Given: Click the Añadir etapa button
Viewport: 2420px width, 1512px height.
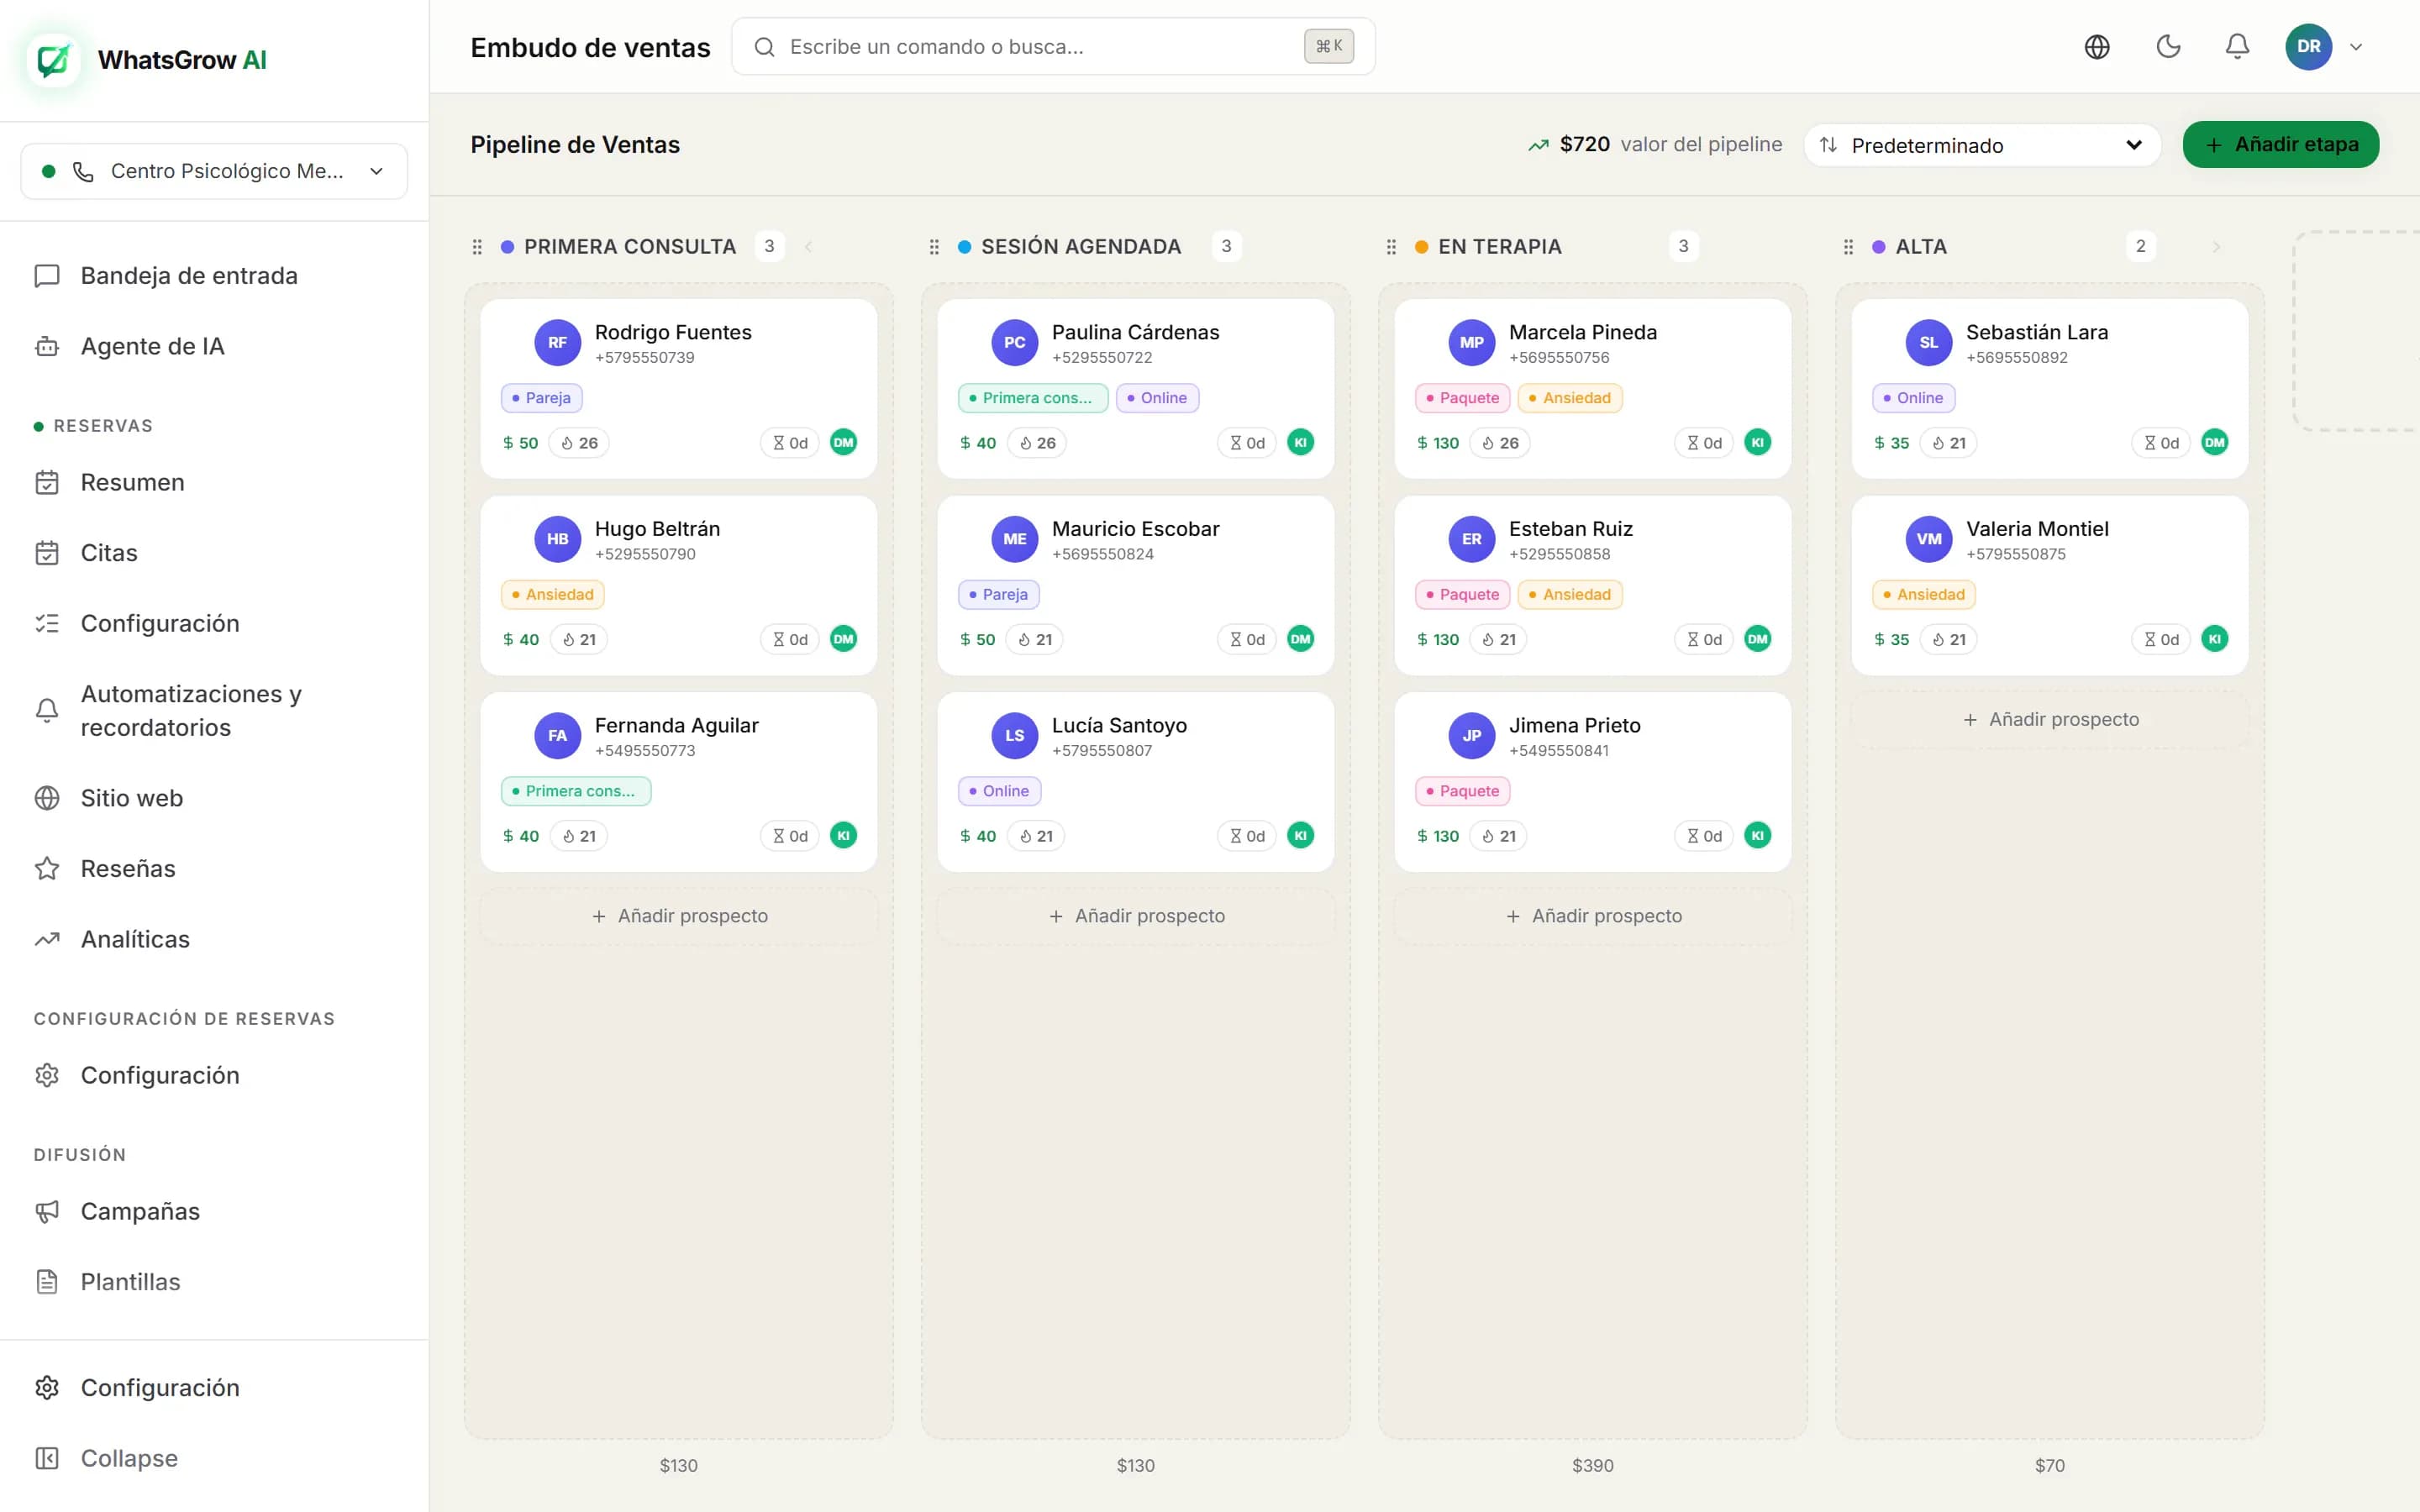Looking at the screenshot, I should 2280,145.
